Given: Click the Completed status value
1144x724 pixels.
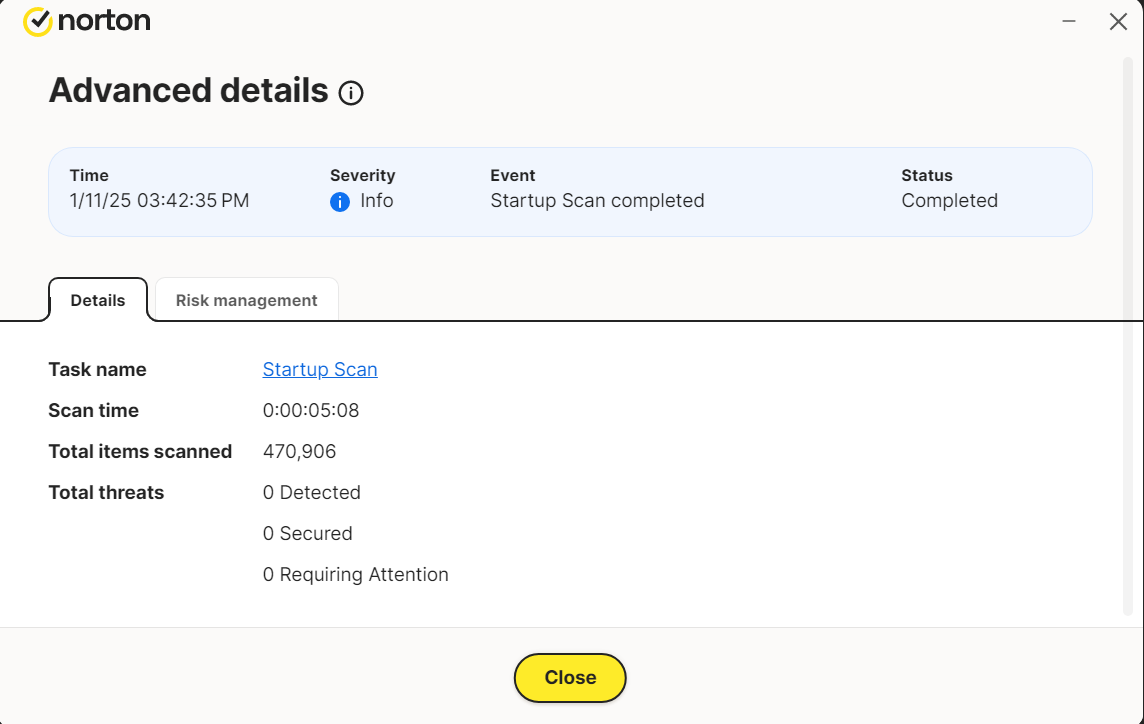Looking at the screenshot, I should click(x=949, y=201).
